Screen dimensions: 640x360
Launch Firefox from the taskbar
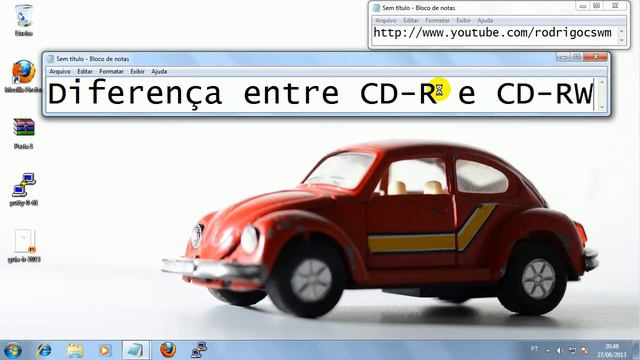[168, 350]
